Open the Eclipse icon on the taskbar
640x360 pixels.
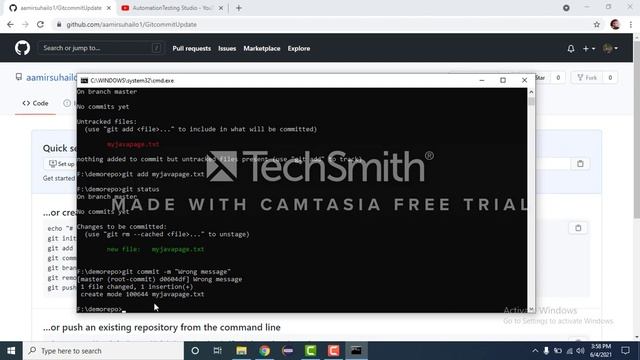[x=288, y=351]
